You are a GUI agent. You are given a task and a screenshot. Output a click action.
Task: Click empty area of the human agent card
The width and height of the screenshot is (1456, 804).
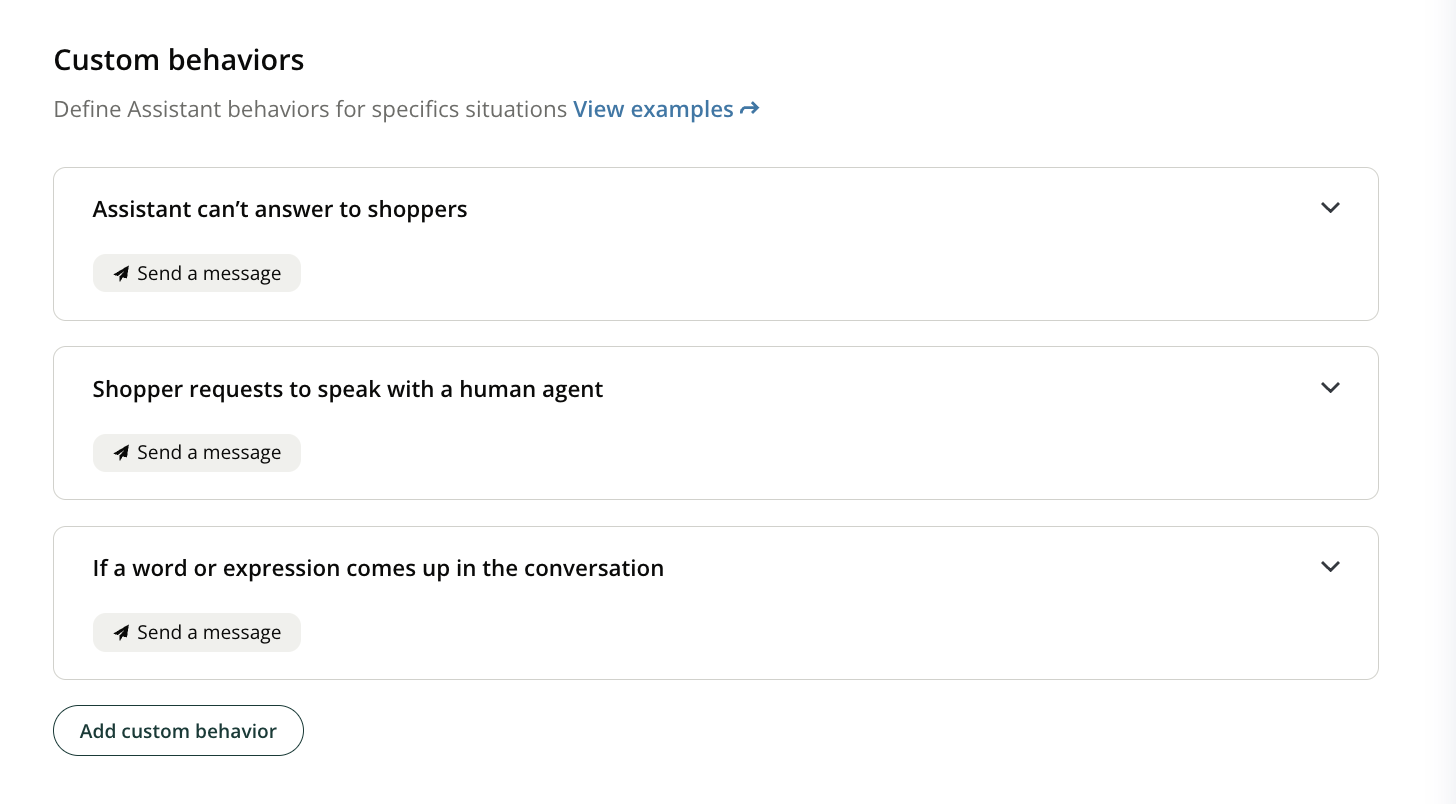800,450
